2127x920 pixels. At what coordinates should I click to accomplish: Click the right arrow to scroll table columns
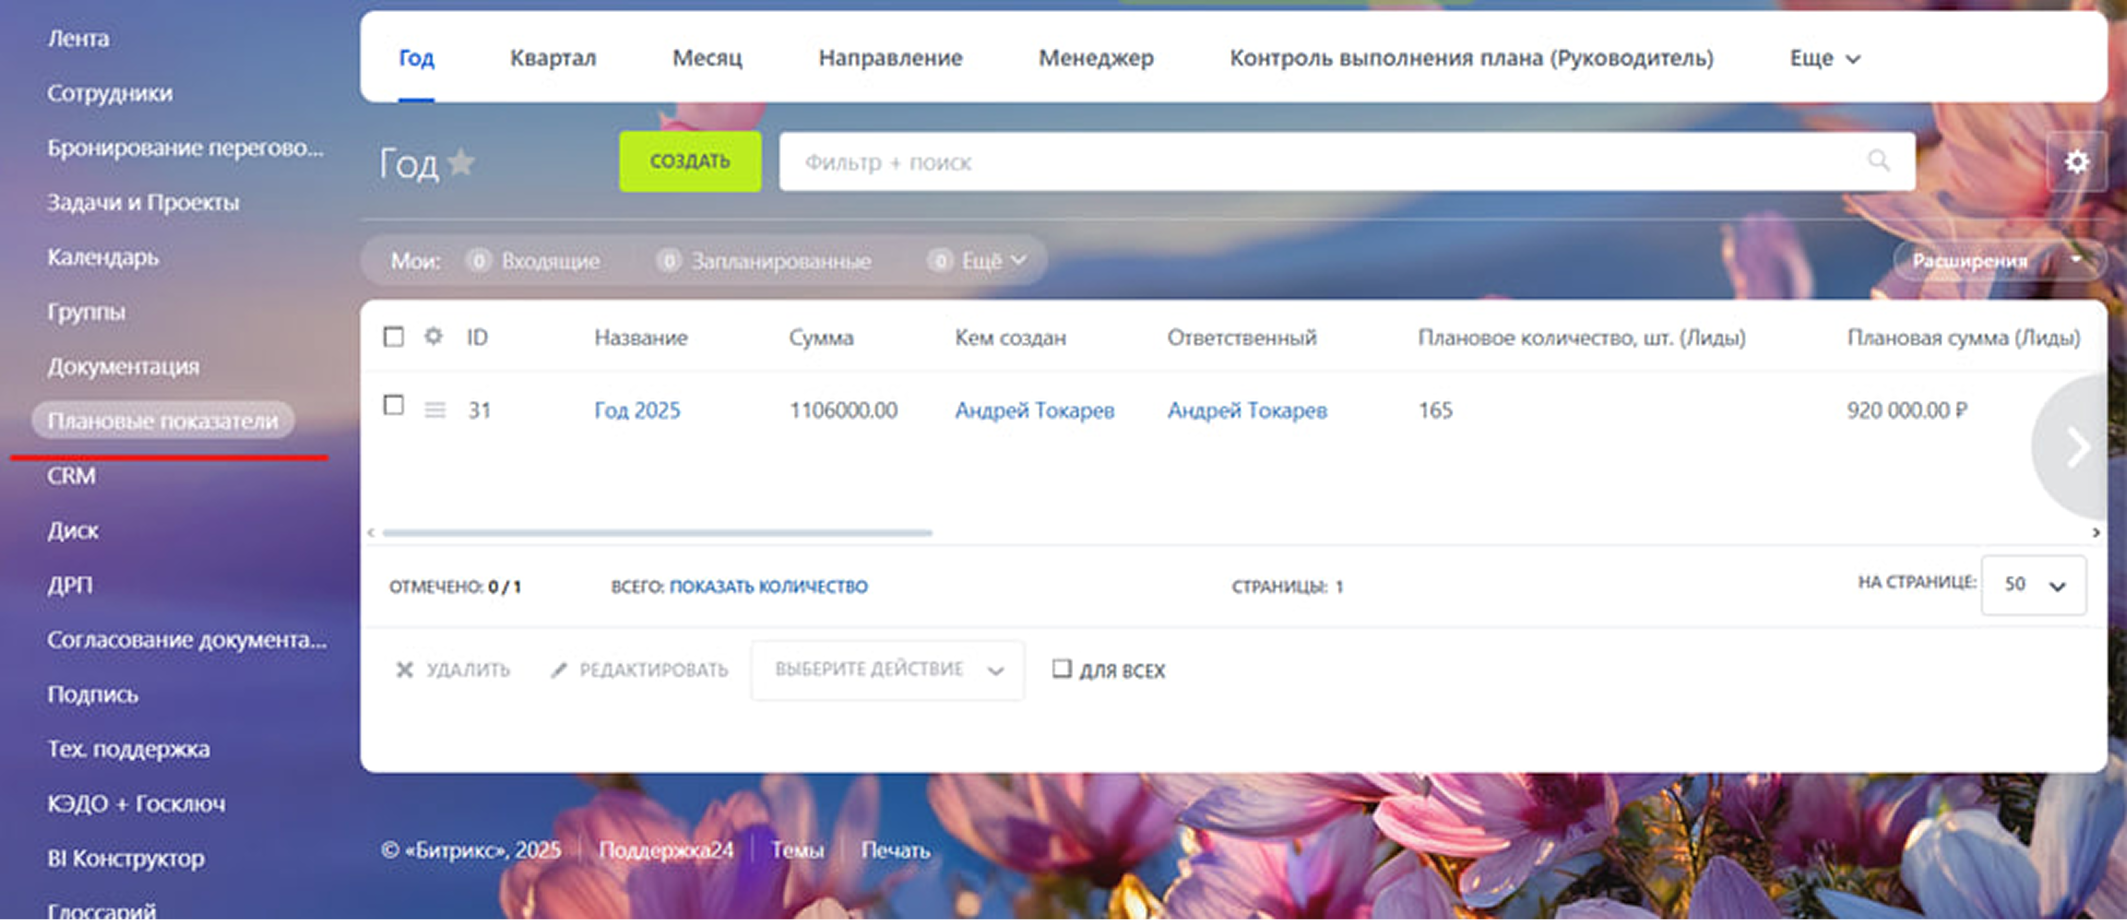point(2078,447)
